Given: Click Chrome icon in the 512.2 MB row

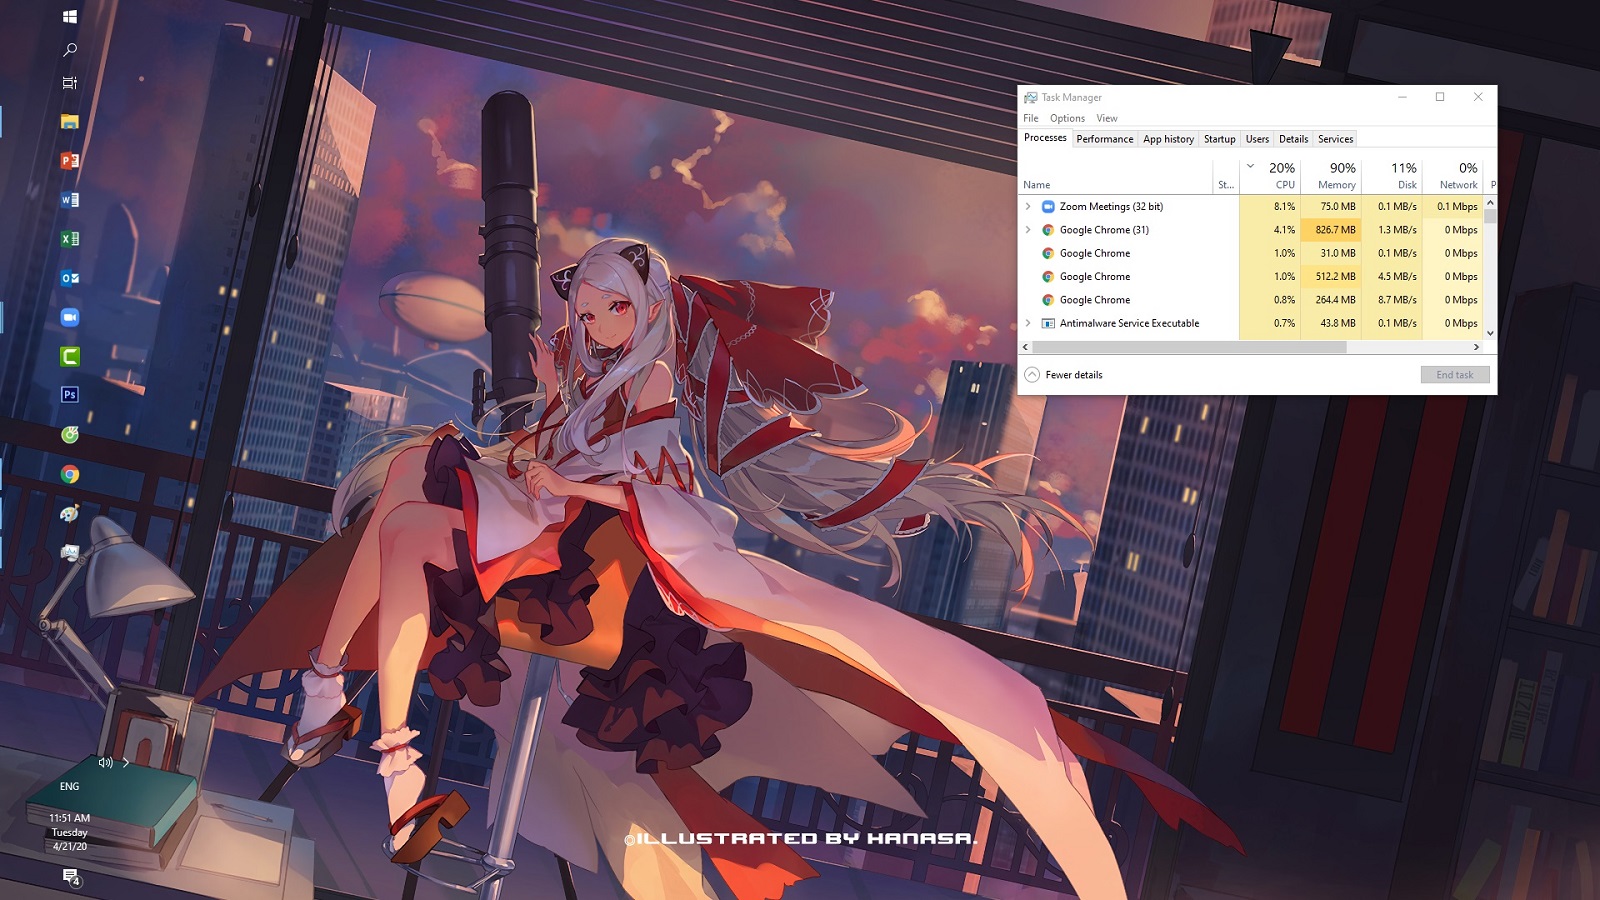Looking at the screenshot, I should 1048,277.
